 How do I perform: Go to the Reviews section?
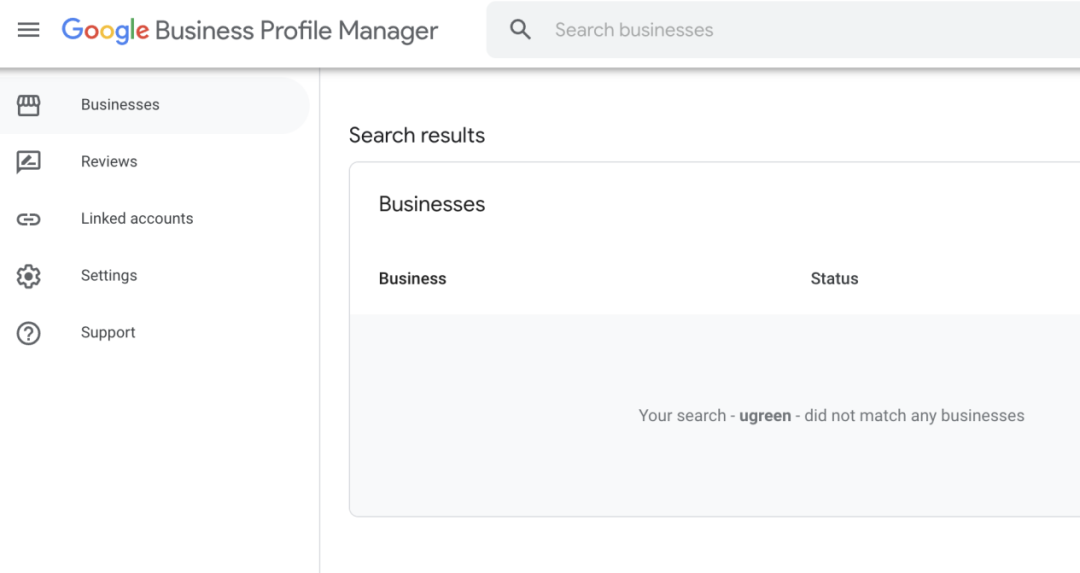click(x=109, y=162)
